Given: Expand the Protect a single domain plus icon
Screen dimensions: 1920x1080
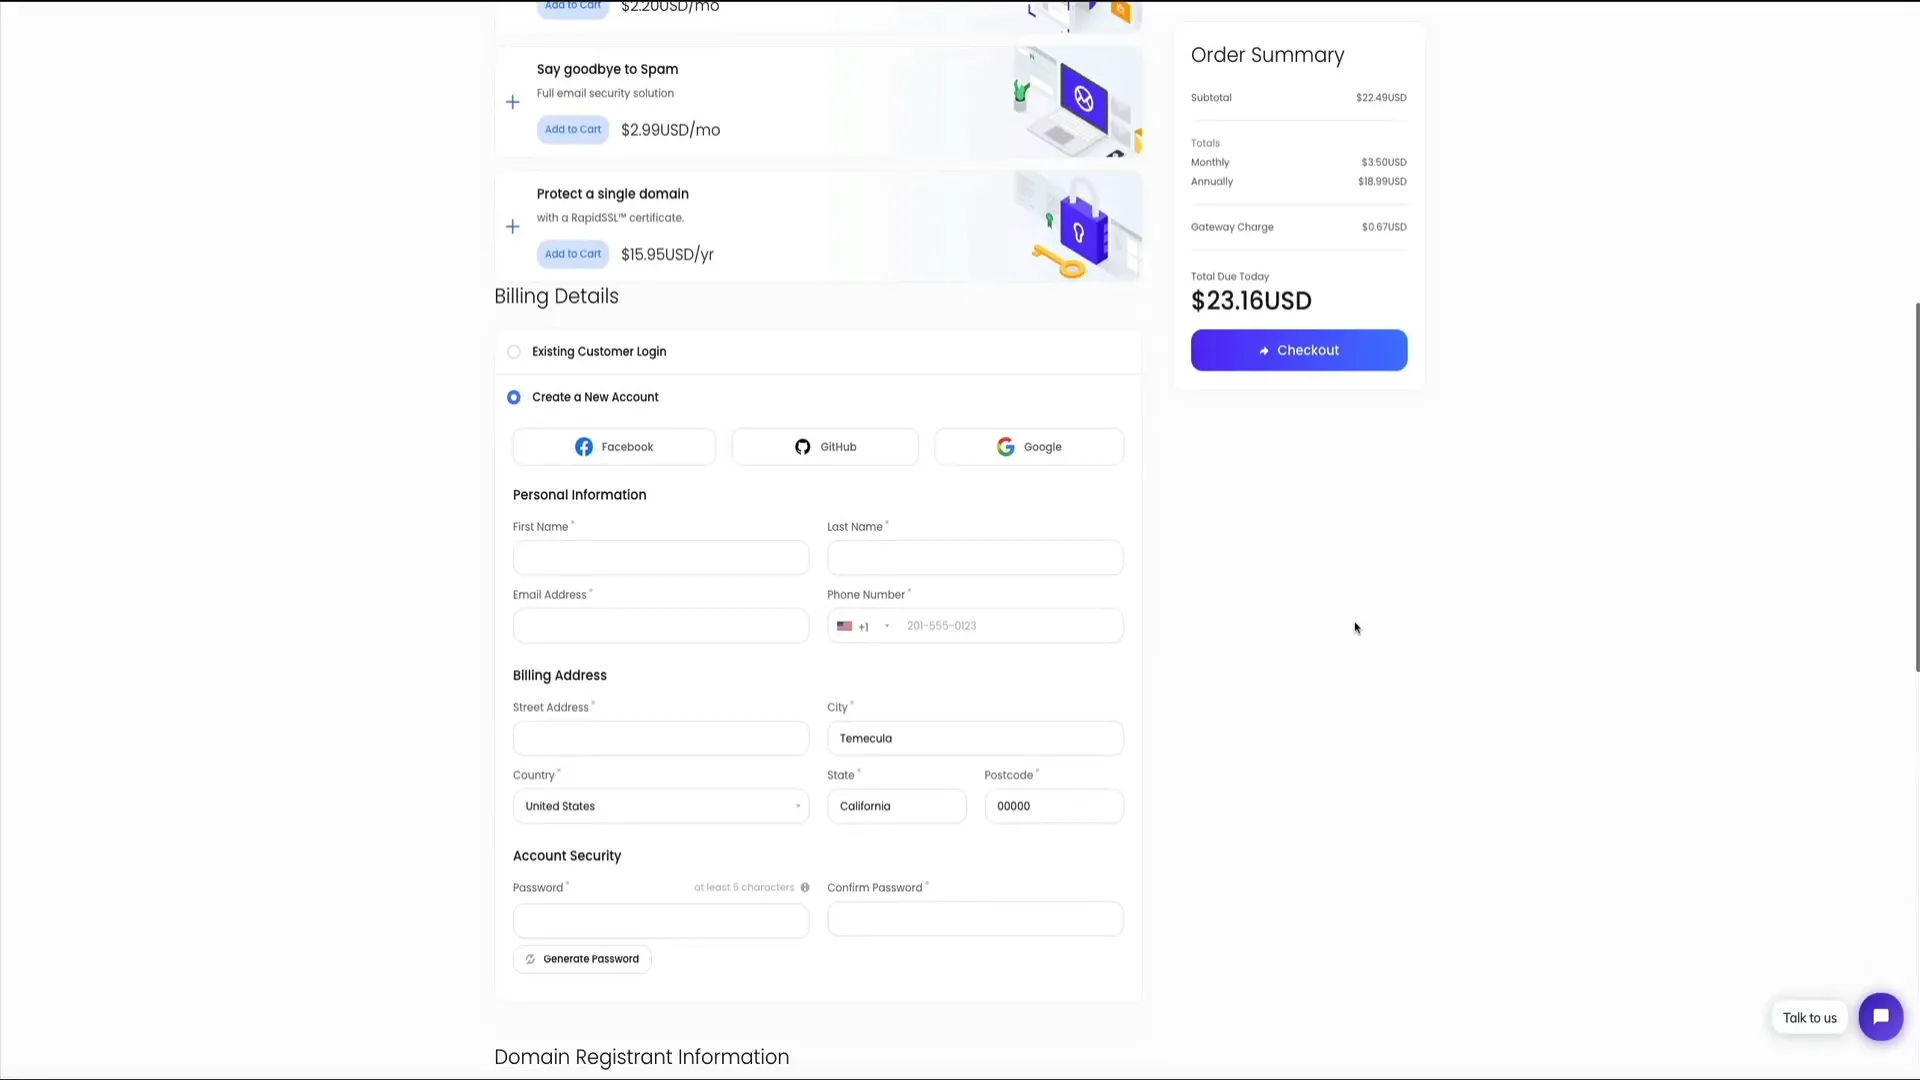Looking at the screenshot, I should 513,227.
